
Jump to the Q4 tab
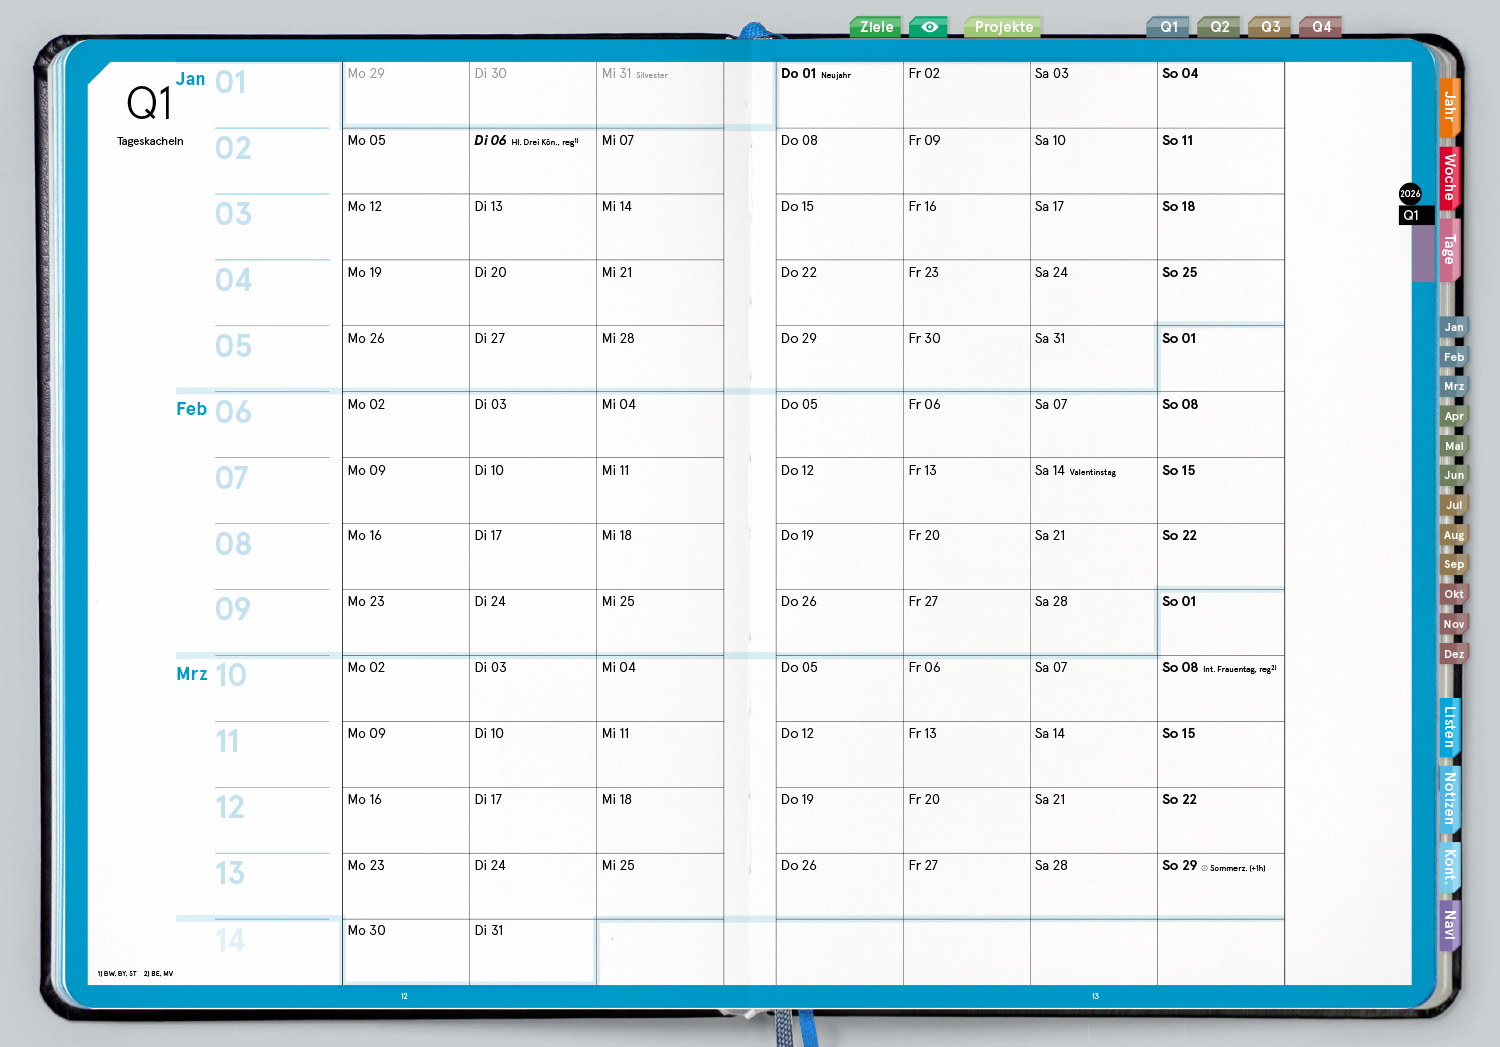click(x=1321, y=27)
